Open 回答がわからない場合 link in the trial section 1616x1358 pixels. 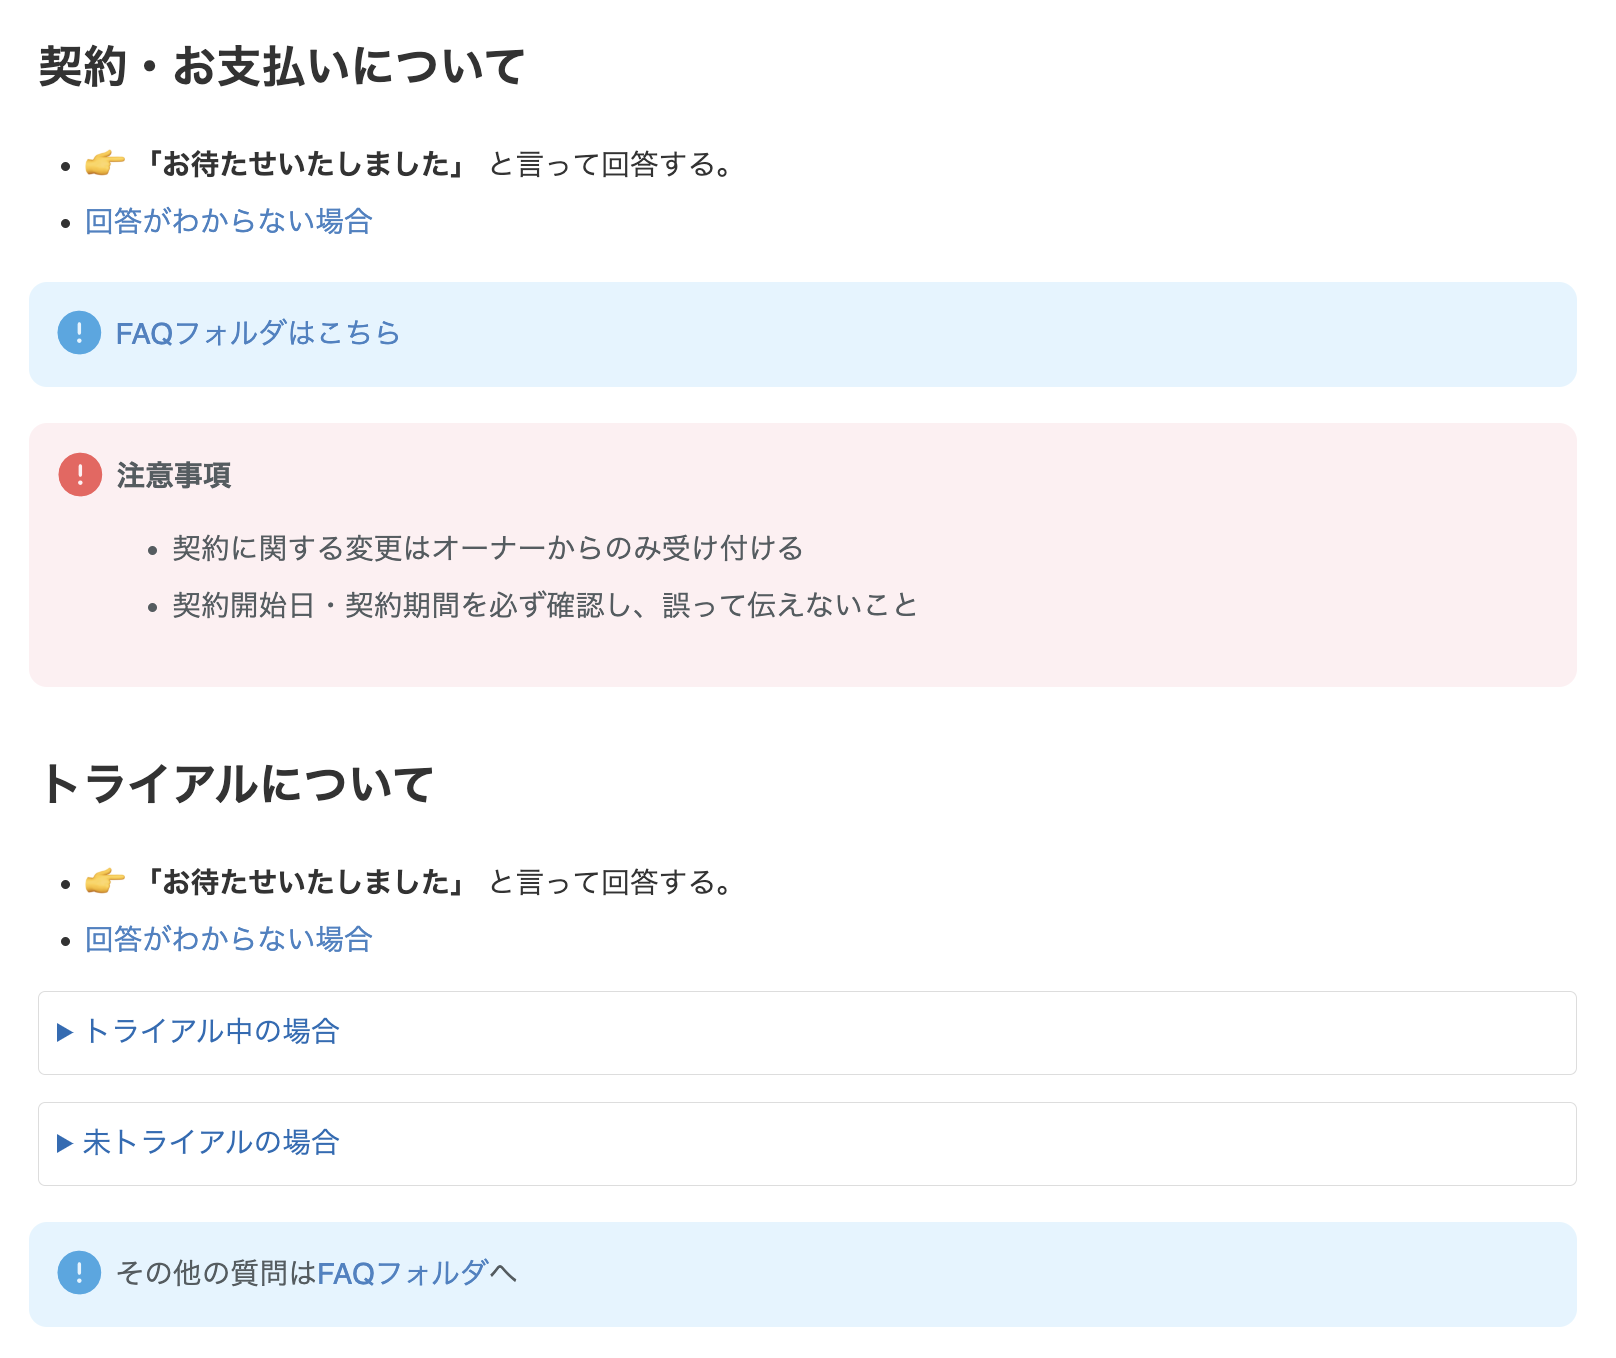[x=228, y=939]
